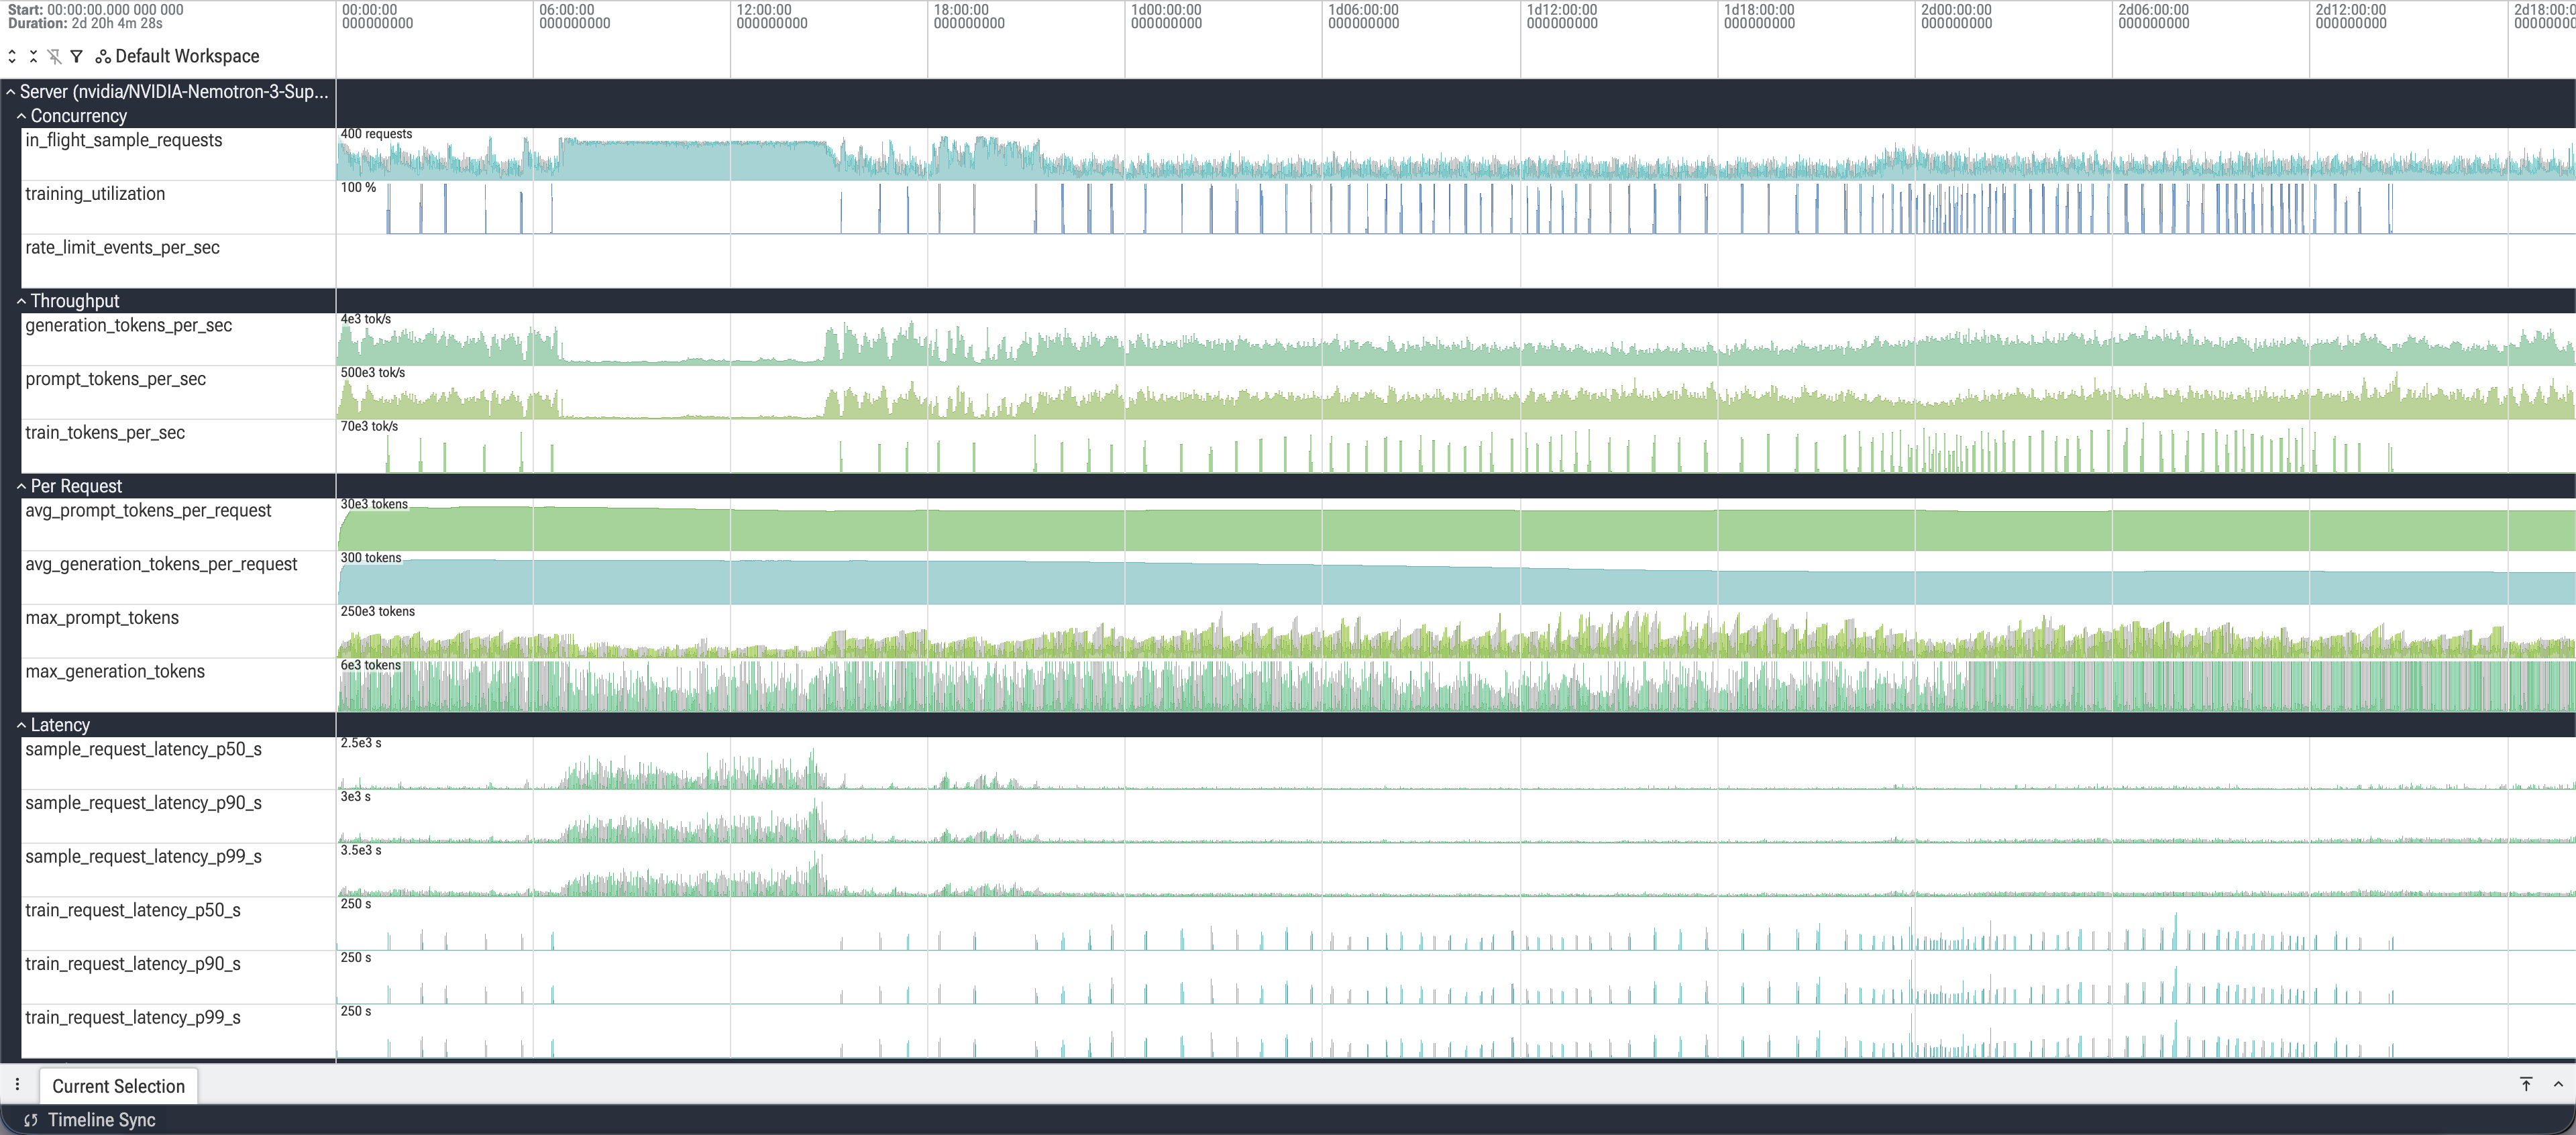
Task: Click the 1d18:00:00 timeline ruler mark
Action: pos(1759,16)
